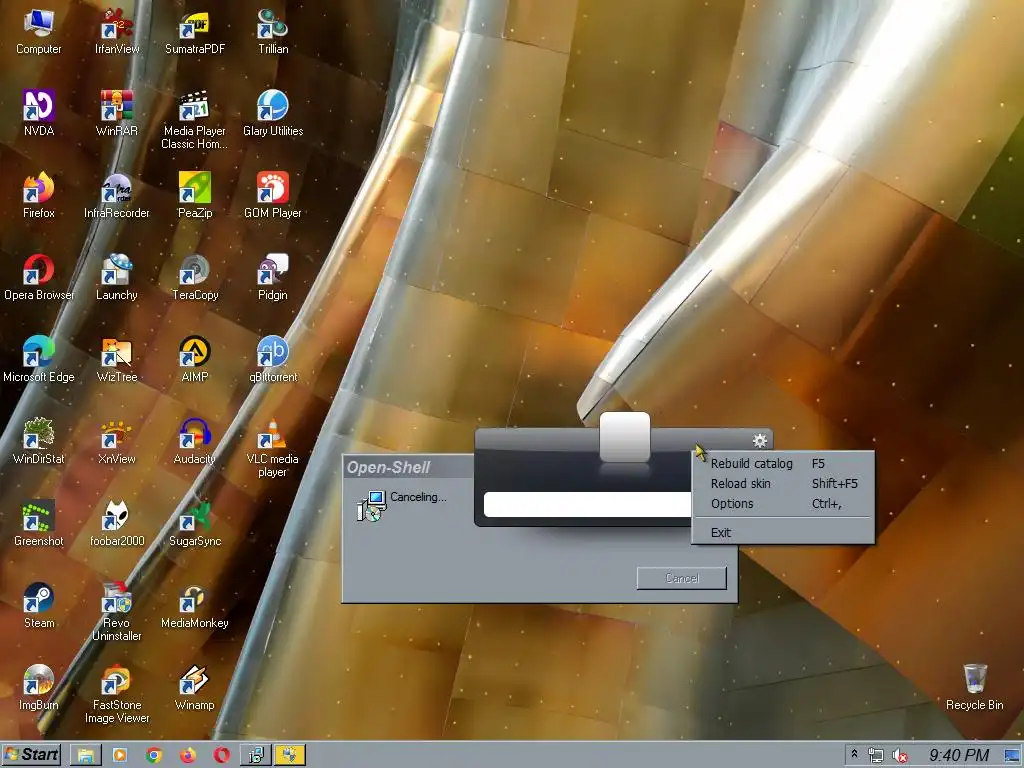This screenshot has height=768, width=1024.
Task: Select the AIMP desktop shortcut
Action: click(x=195, y=360)
